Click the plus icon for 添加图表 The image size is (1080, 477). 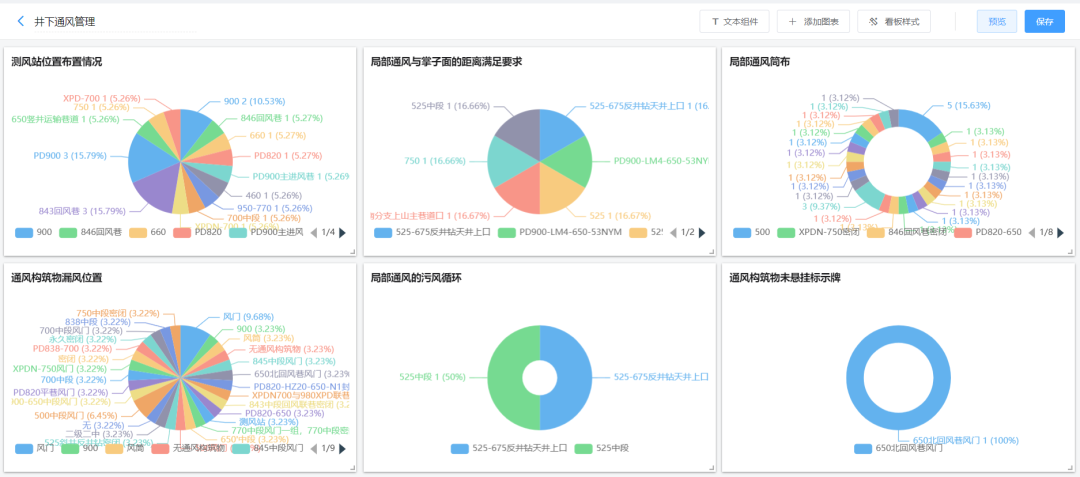click(793, 22)
